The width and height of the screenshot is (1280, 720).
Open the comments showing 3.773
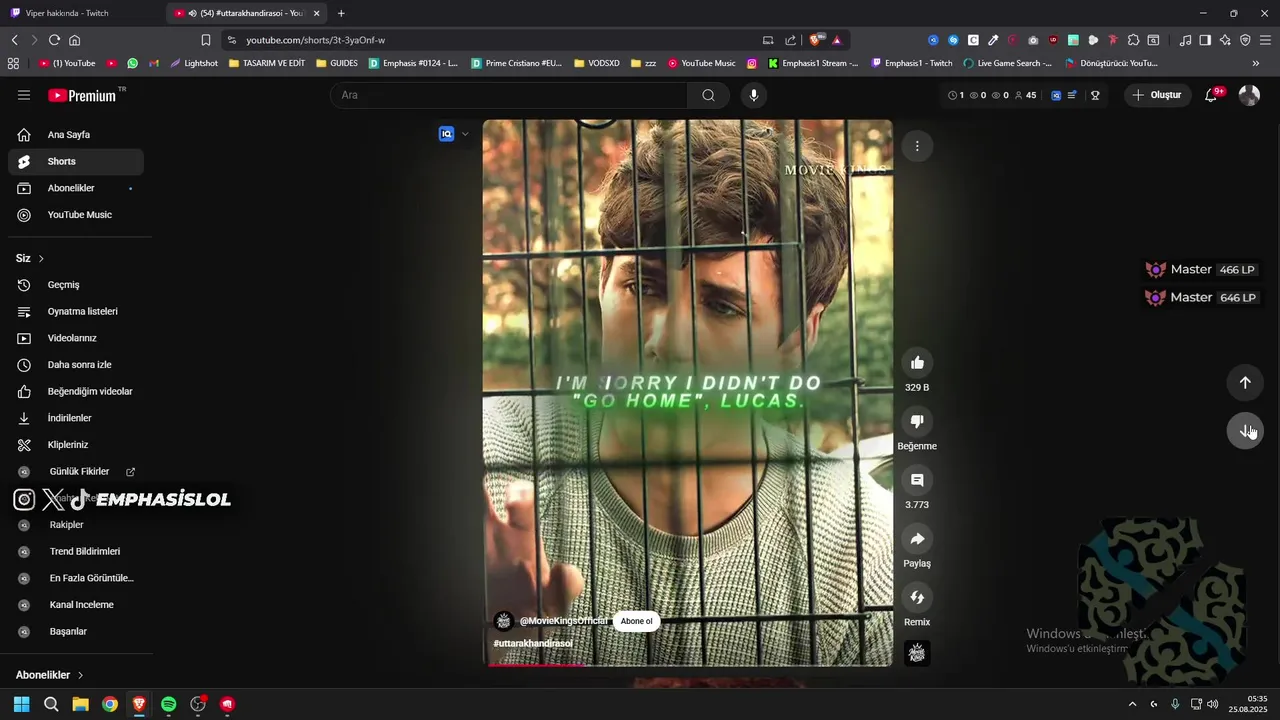(917, 480)
